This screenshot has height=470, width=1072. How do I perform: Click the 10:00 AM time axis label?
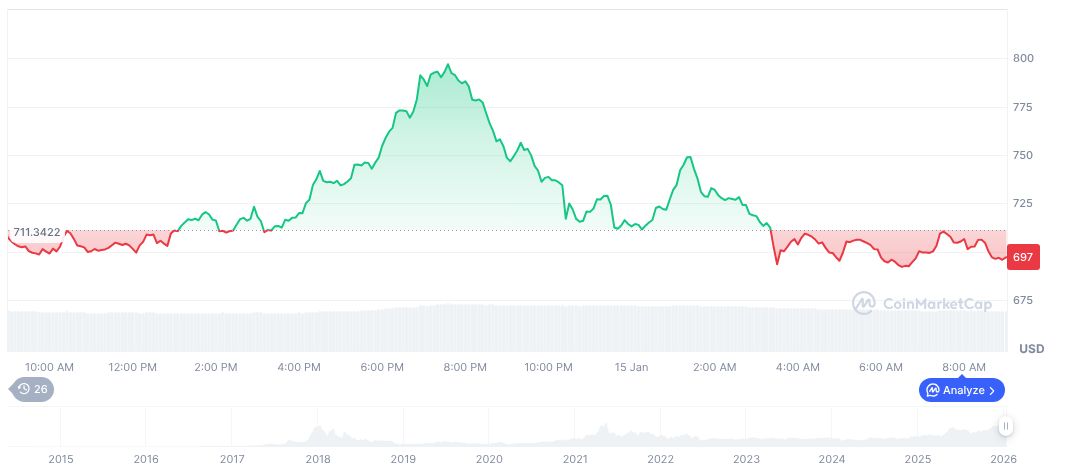(x=49, y=367)
